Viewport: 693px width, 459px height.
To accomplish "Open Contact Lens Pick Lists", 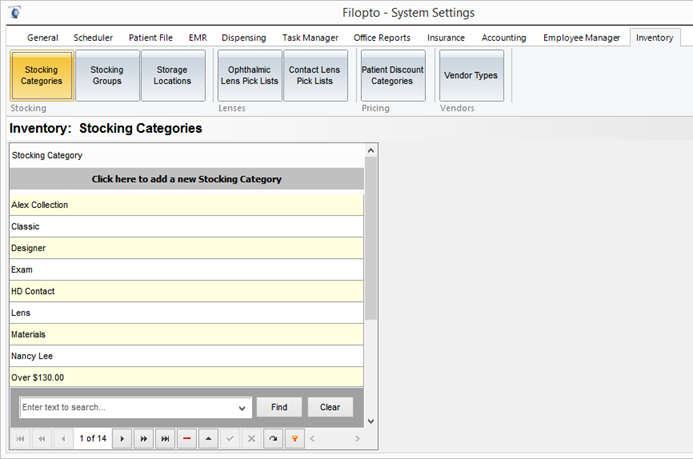I will (x=315, y=76).
